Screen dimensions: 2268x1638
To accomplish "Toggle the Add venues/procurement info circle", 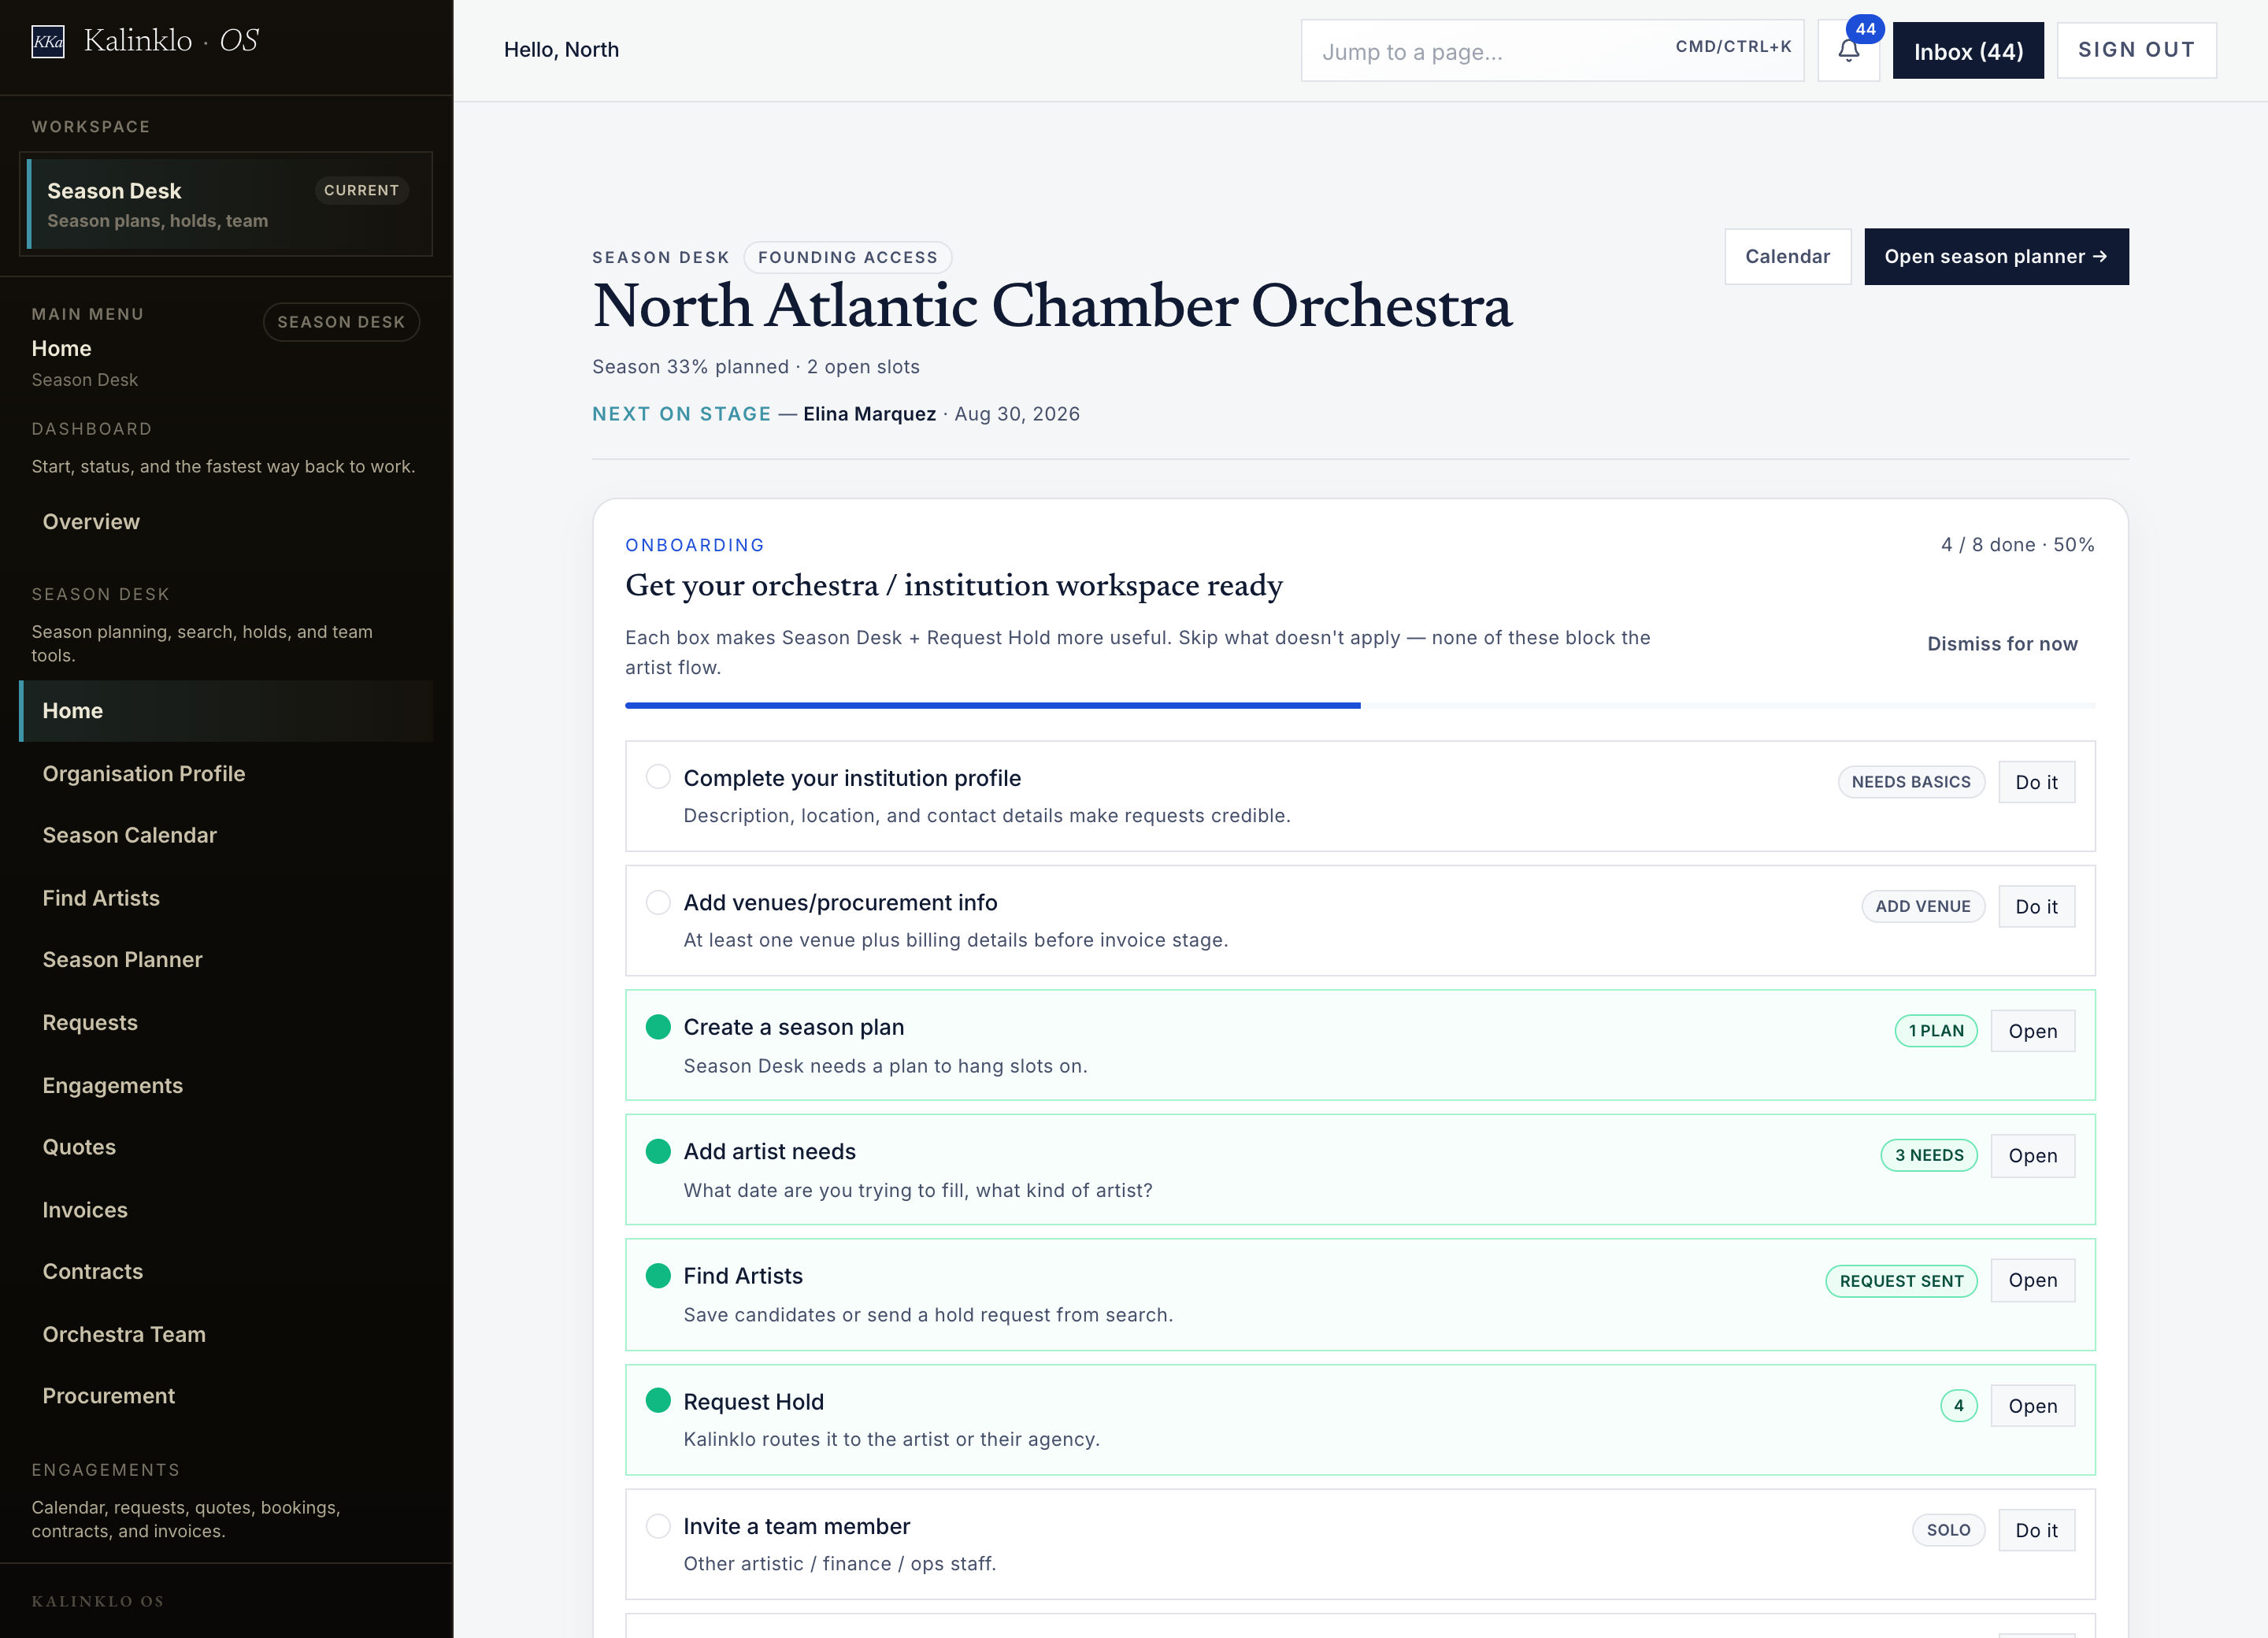I will coord(658,902).
